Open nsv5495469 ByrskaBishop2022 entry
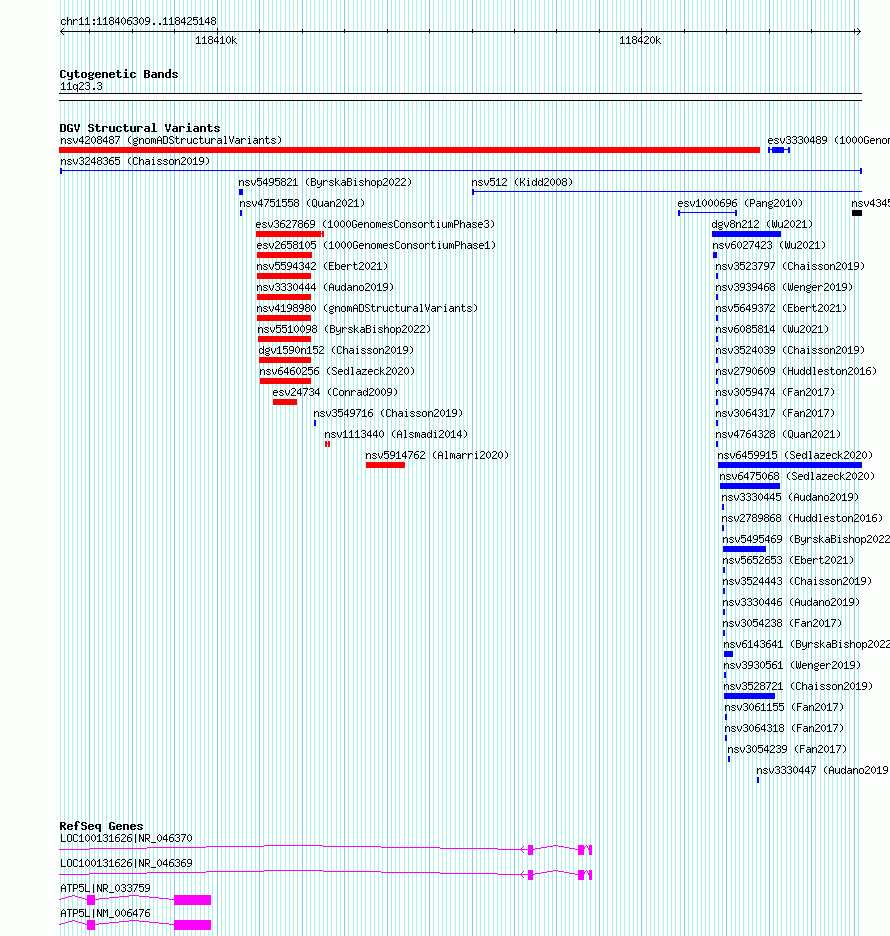890x936 pixels. pyautogui.click(x=806, y=539)
